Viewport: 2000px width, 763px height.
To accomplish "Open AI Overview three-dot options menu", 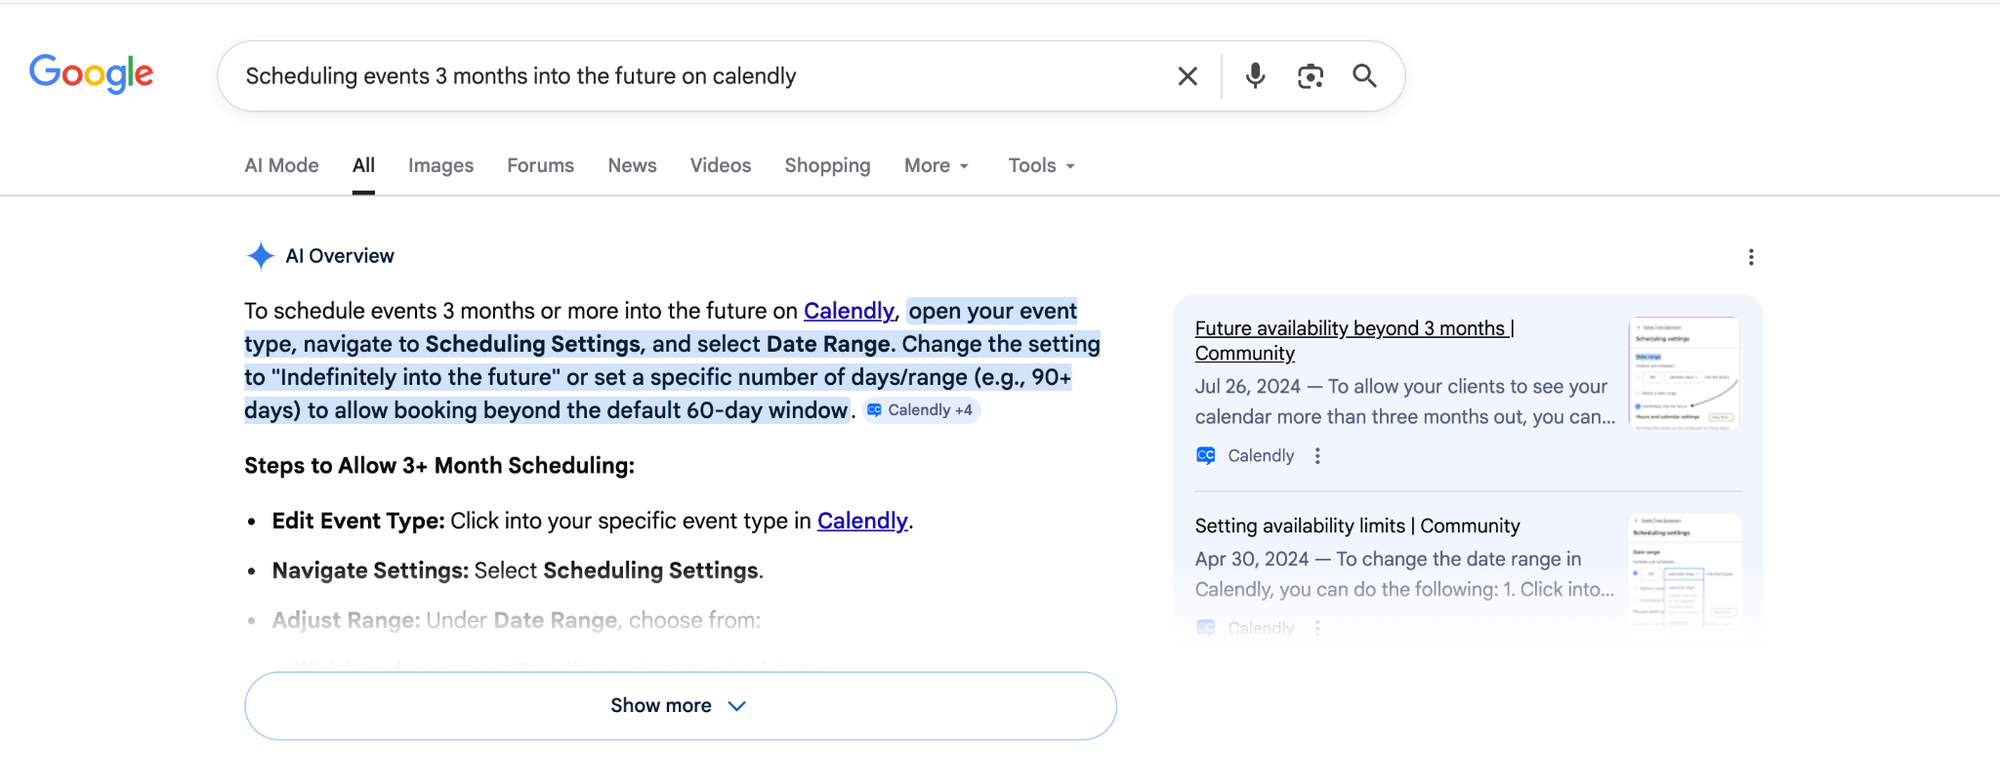I will [x=1750, y=257].
